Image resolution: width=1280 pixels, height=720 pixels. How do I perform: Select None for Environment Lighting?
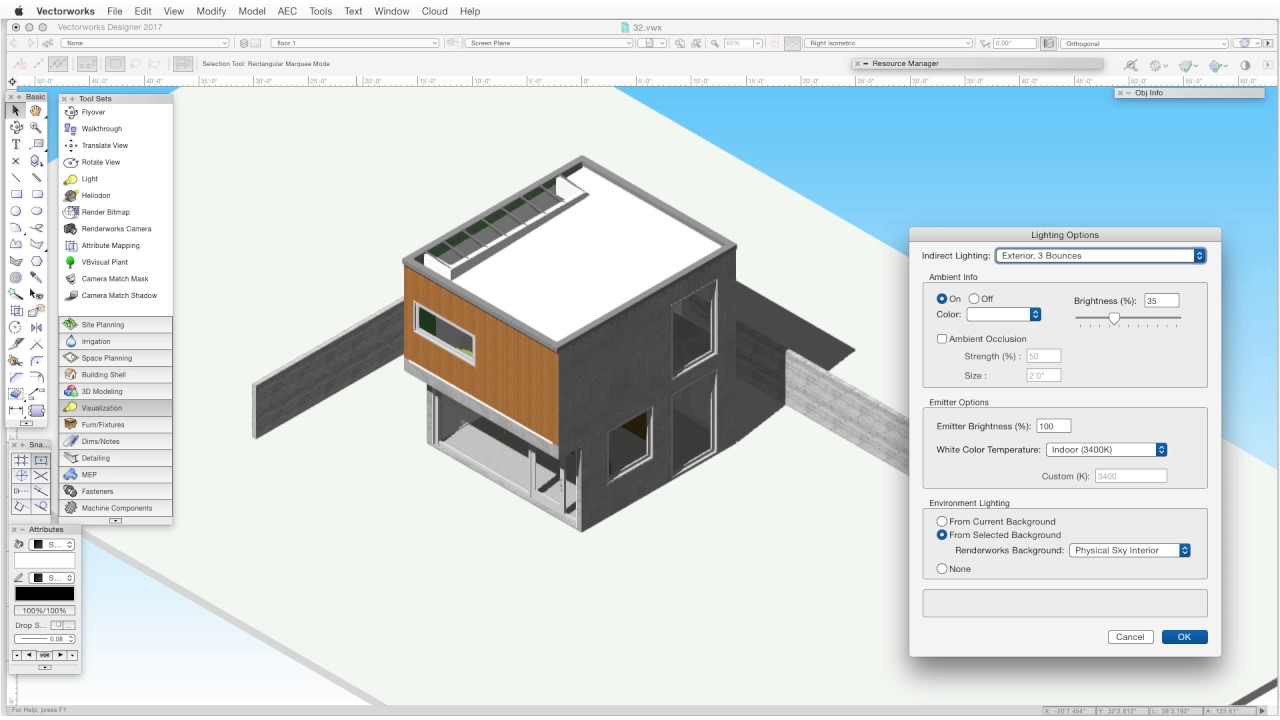point(942,569)
